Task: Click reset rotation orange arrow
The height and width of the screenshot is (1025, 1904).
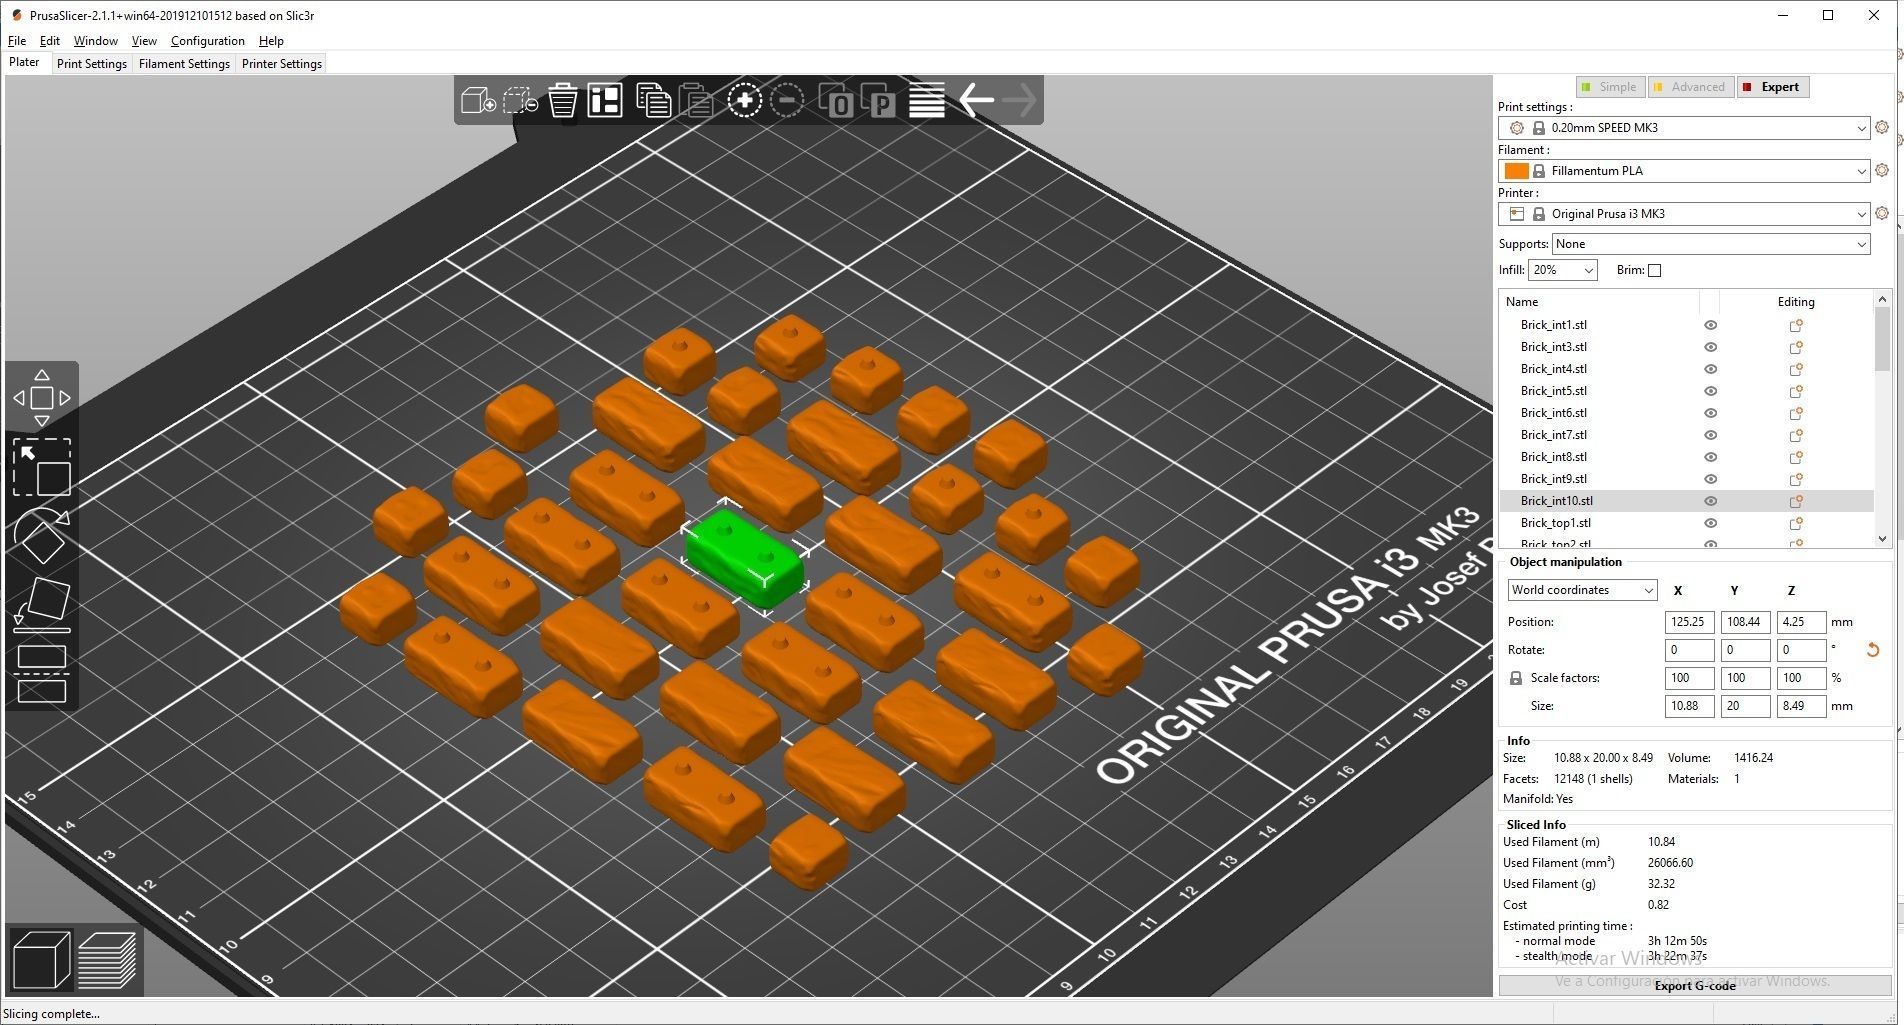Action: pos(1873,650)
